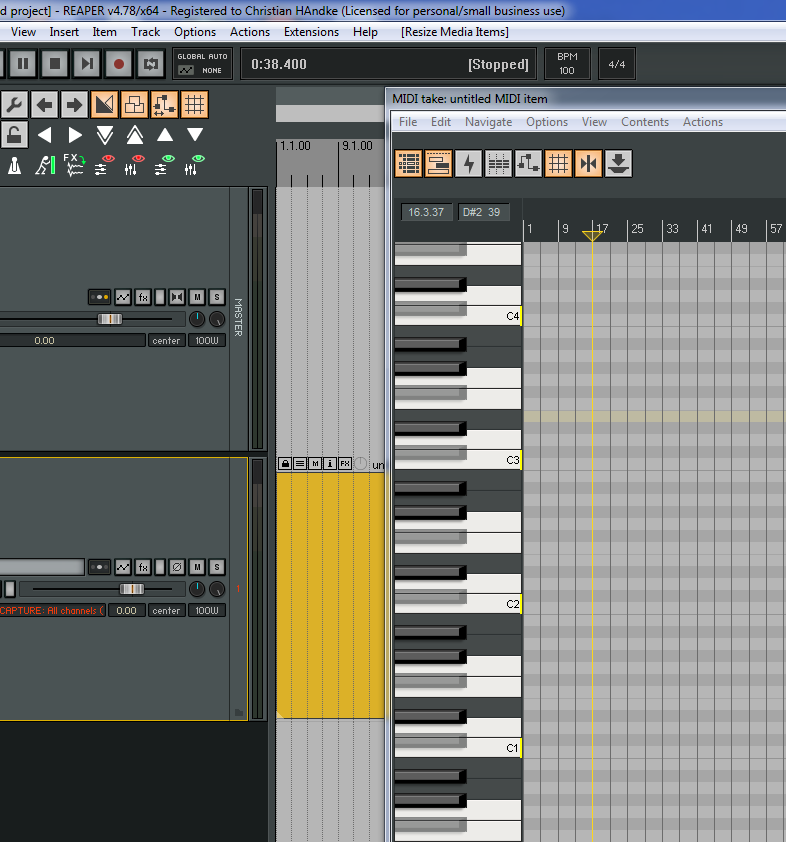The height and width of the screenshot is (842, 786).
Task: Click the wrench settings icon in main toolbar
Action: pos(14,104)
